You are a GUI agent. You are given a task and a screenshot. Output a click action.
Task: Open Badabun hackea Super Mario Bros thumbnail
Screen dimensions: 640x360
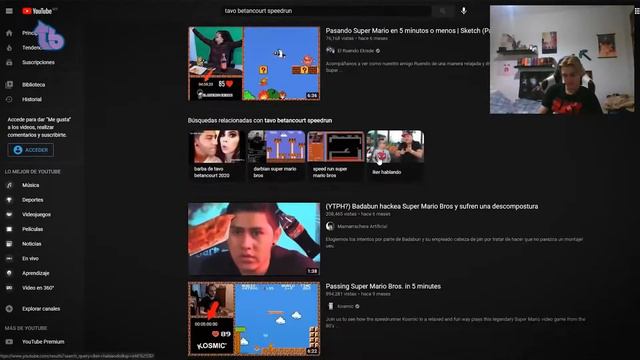point(254,239)
